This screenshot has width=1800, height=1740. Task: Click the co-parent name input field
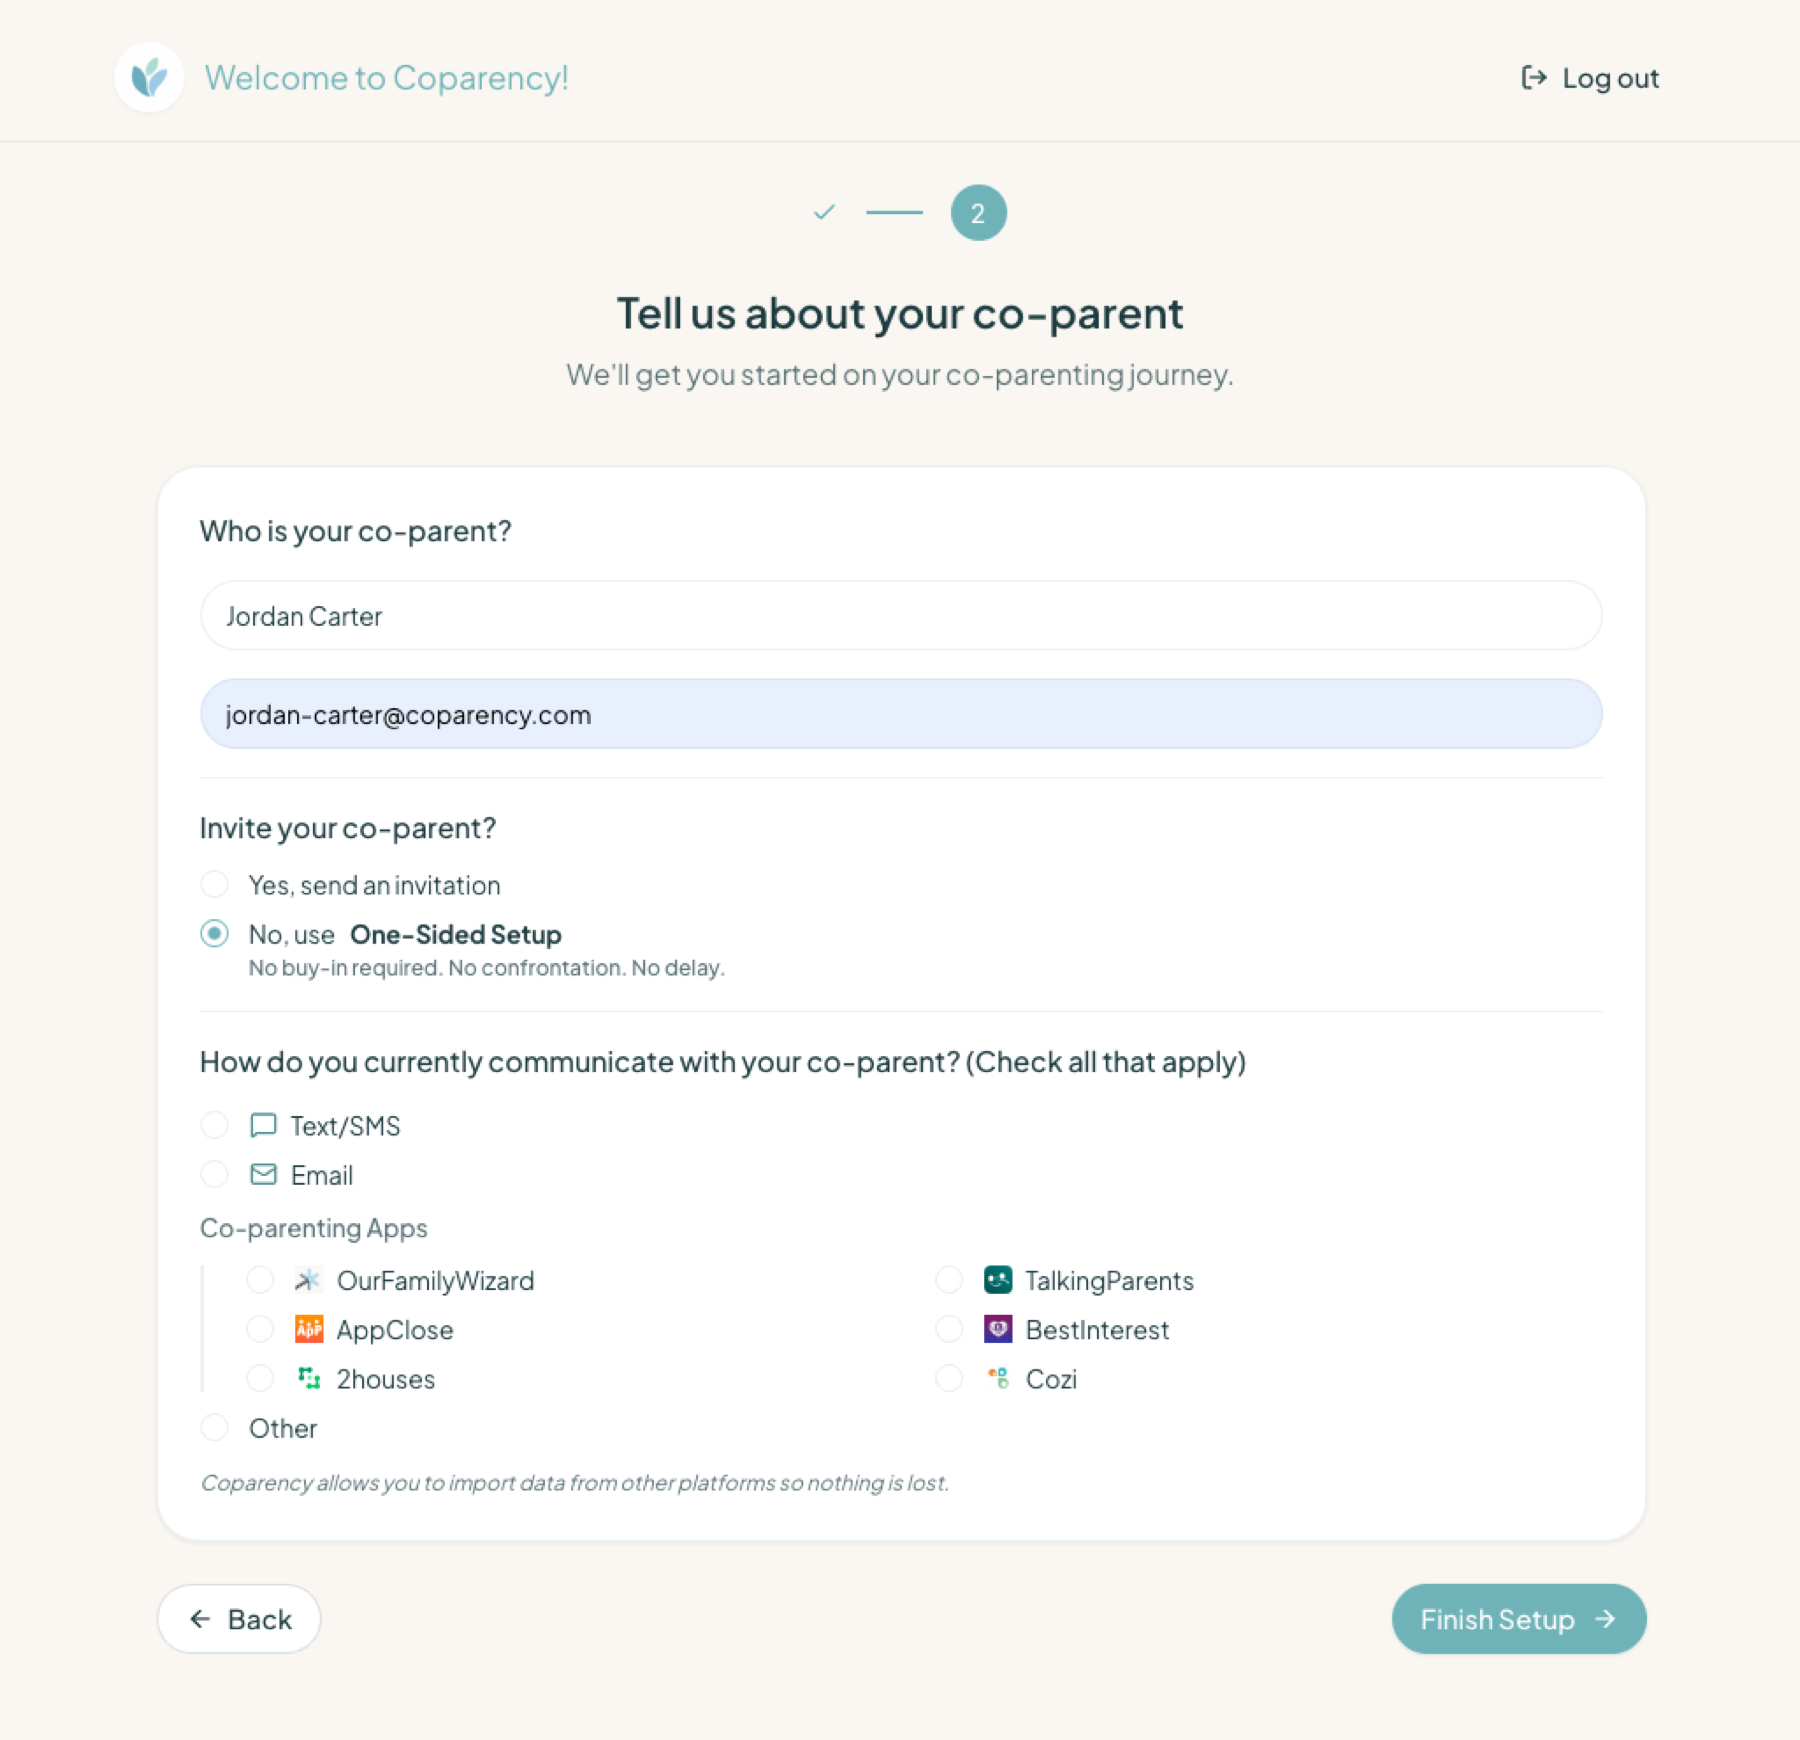coord(900,616)
